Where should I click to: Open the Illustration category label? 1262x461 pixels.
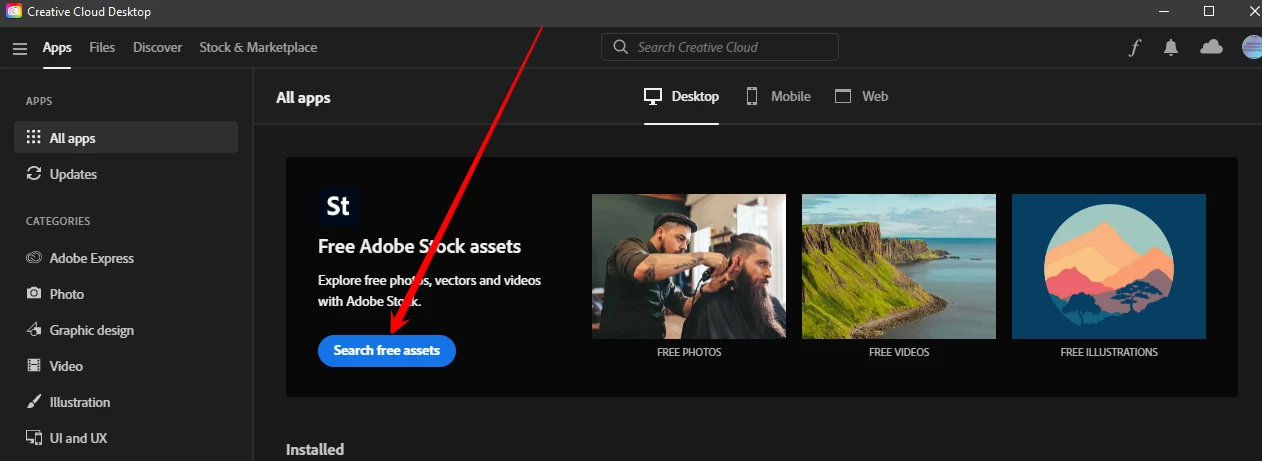(80, 402)
